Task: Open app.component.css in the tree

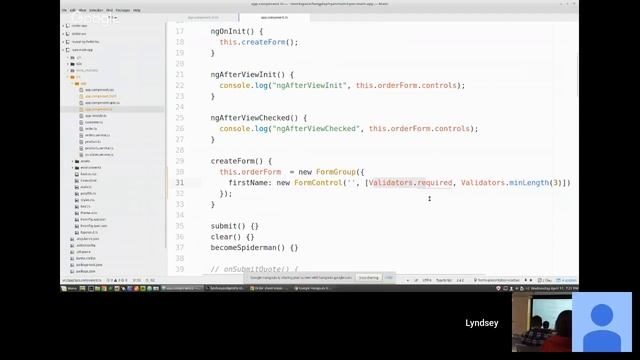Action: click(100, 90)
